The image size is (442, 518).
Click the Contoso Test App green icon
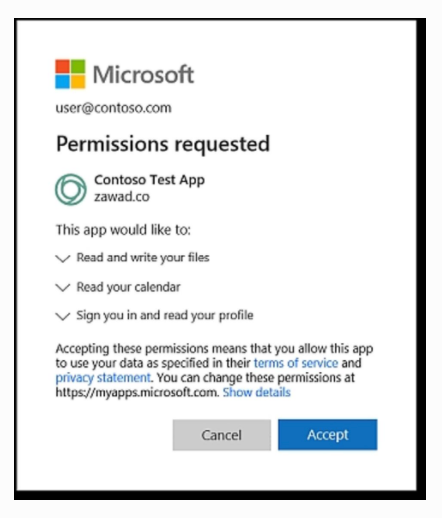pyautogui.click(x=71, y=189)
